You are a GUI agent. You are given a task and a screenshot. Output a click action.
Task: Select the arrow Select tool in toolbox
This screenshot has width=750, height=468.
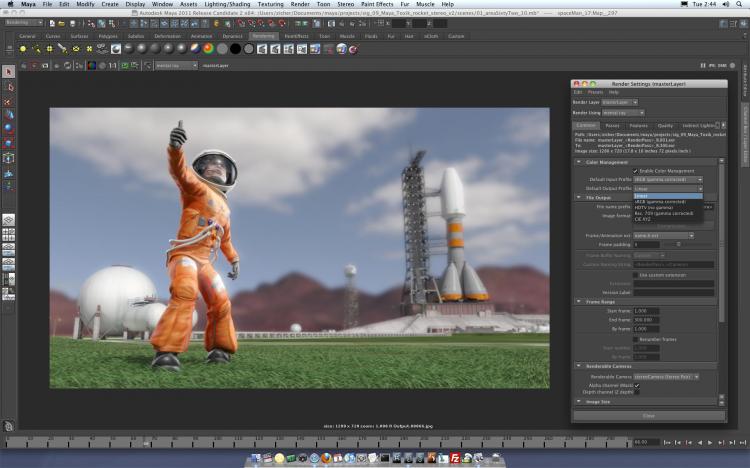click(8, 72)
